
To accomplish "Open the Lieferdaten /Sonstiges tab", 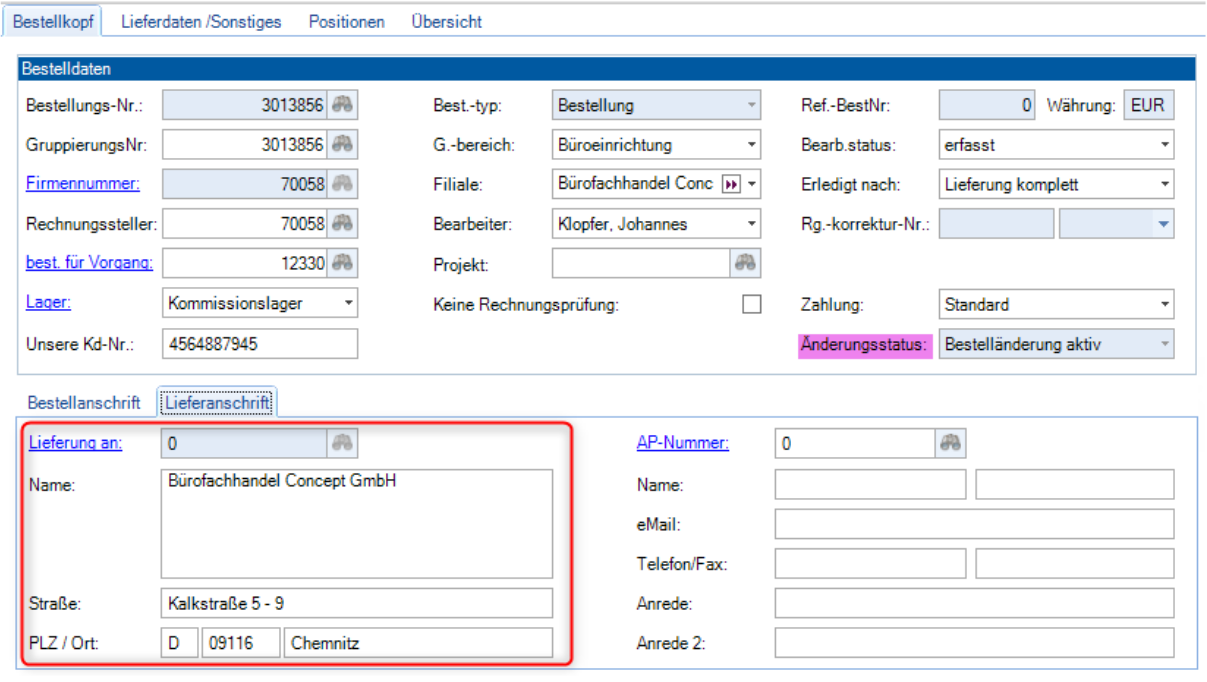I will (201, 21).
